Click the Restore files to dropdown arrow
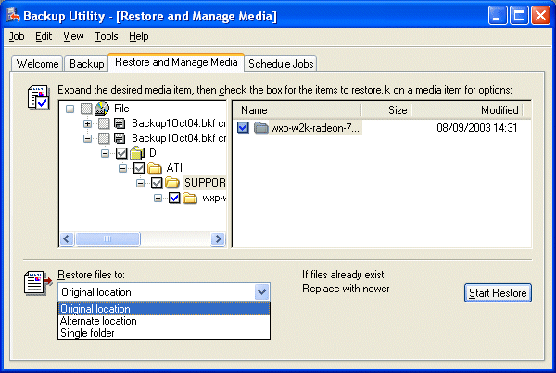The height and width of the screenshot is (373, 556). pos(262,292)
